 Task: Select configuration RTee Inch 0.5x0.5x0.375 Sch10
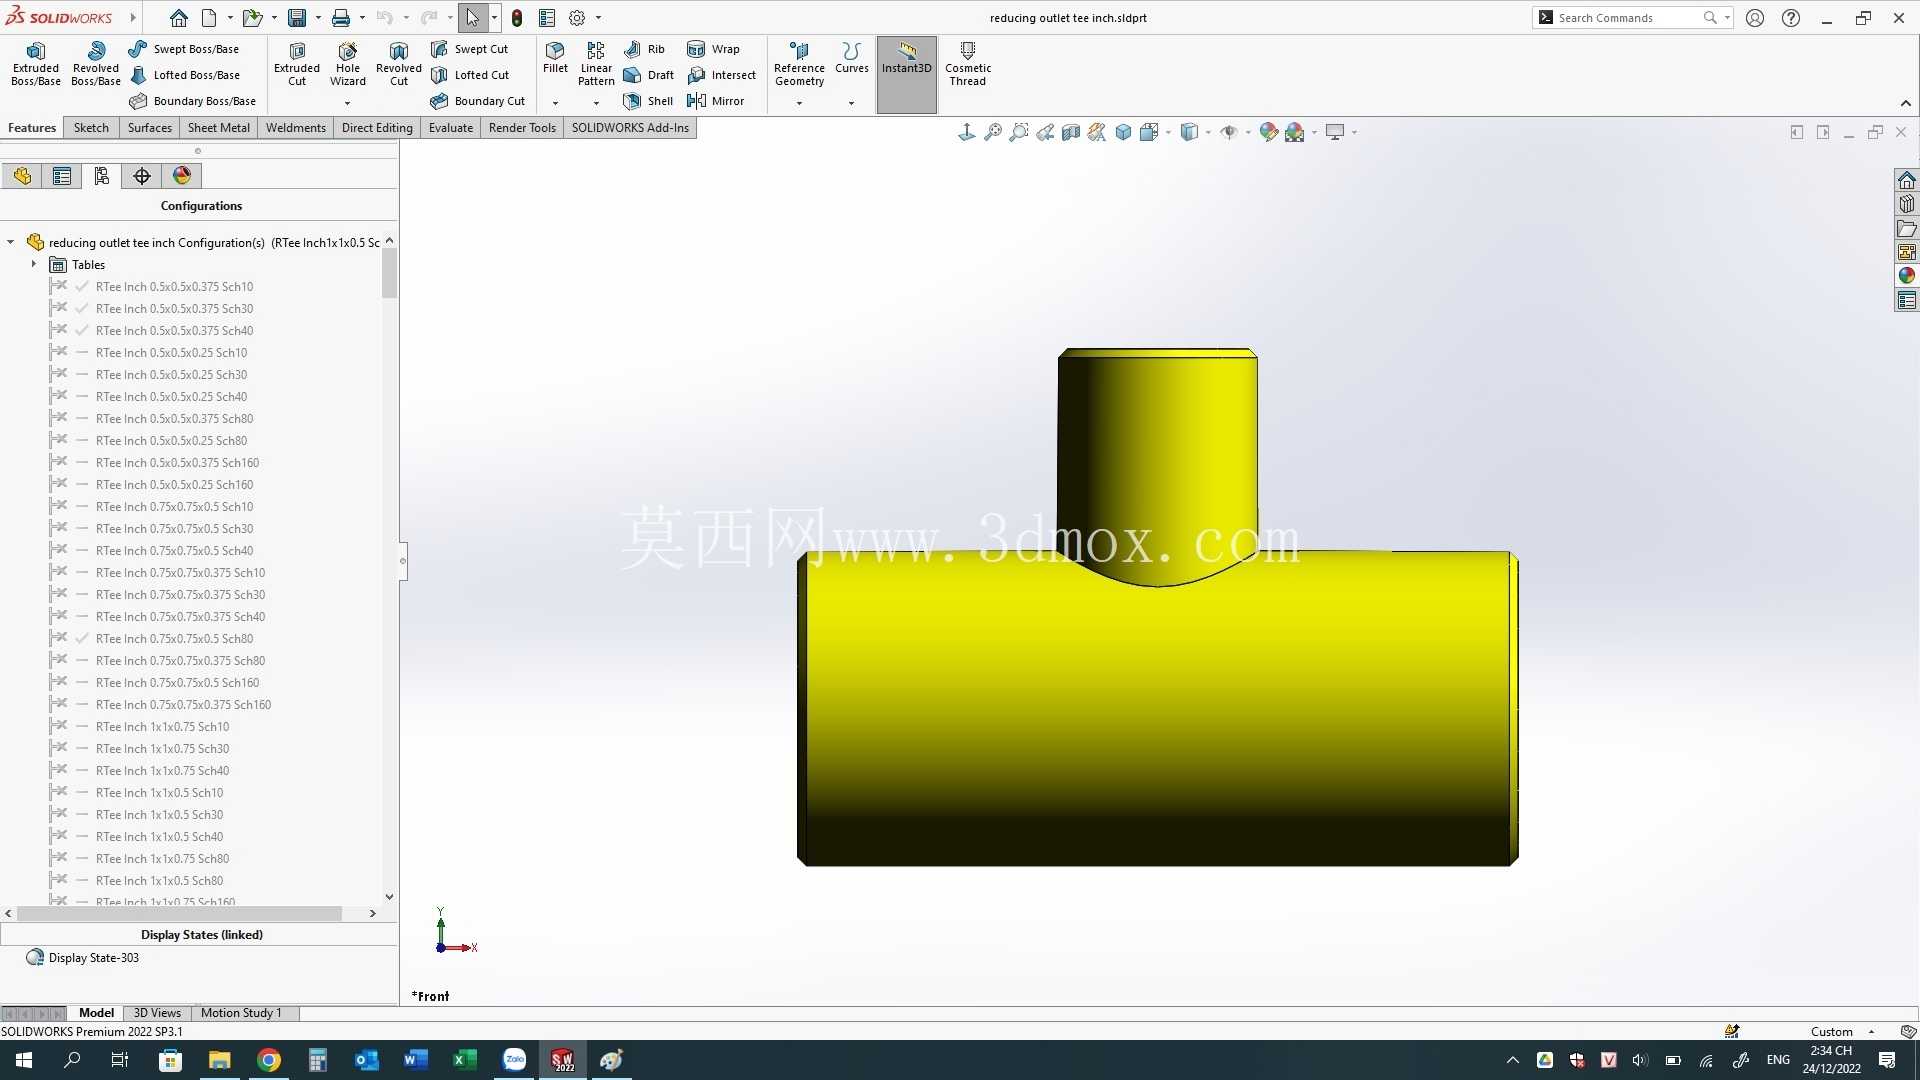coord(174,287)
